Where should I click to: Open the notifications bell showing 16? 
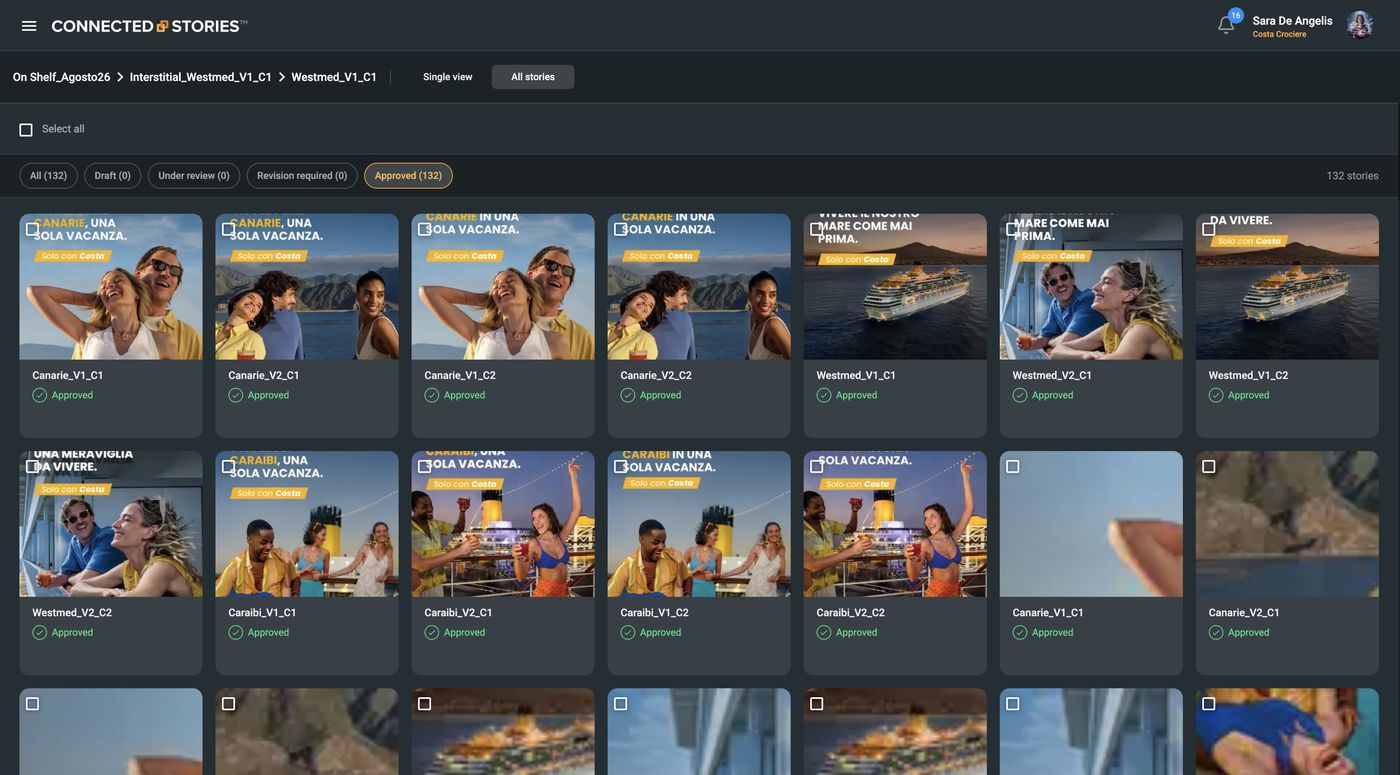point(1226,24)
